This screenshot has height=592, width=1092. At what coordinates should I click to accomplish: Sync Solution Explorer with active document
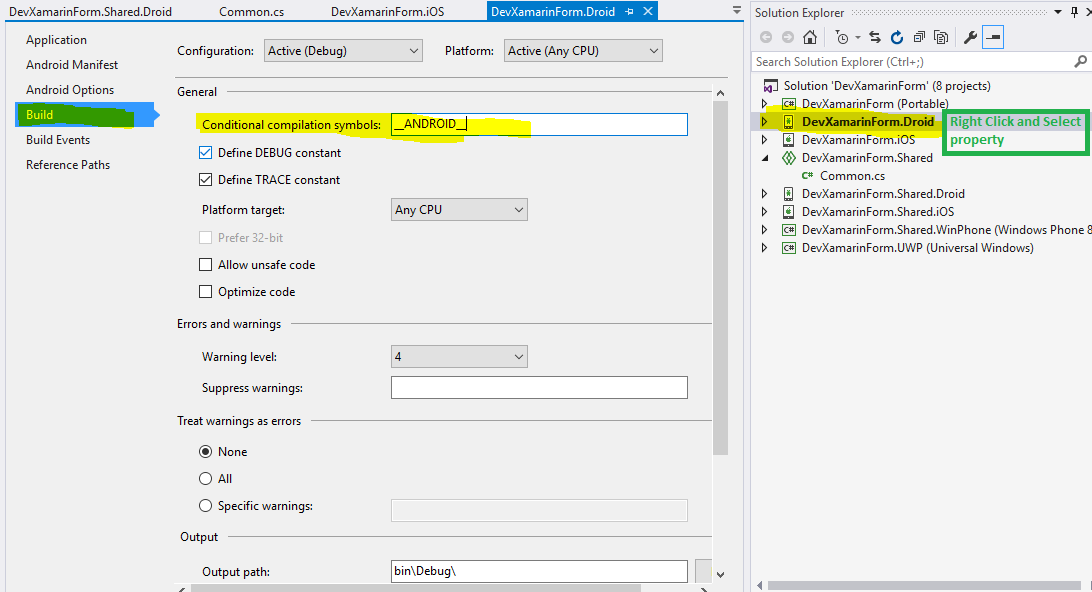click(875, 38)
